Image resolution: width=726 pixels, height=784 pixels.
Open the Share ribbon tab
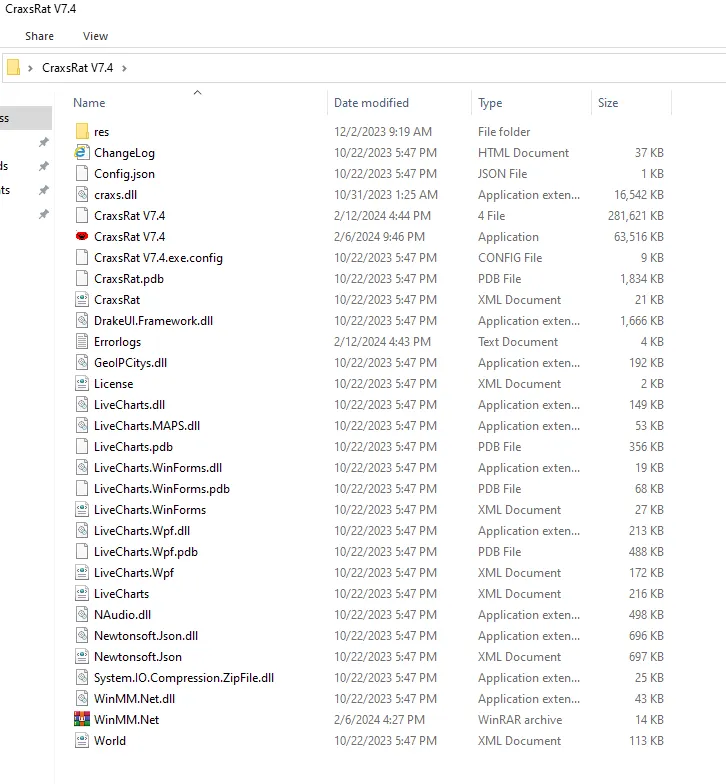[x=40, y=36]
